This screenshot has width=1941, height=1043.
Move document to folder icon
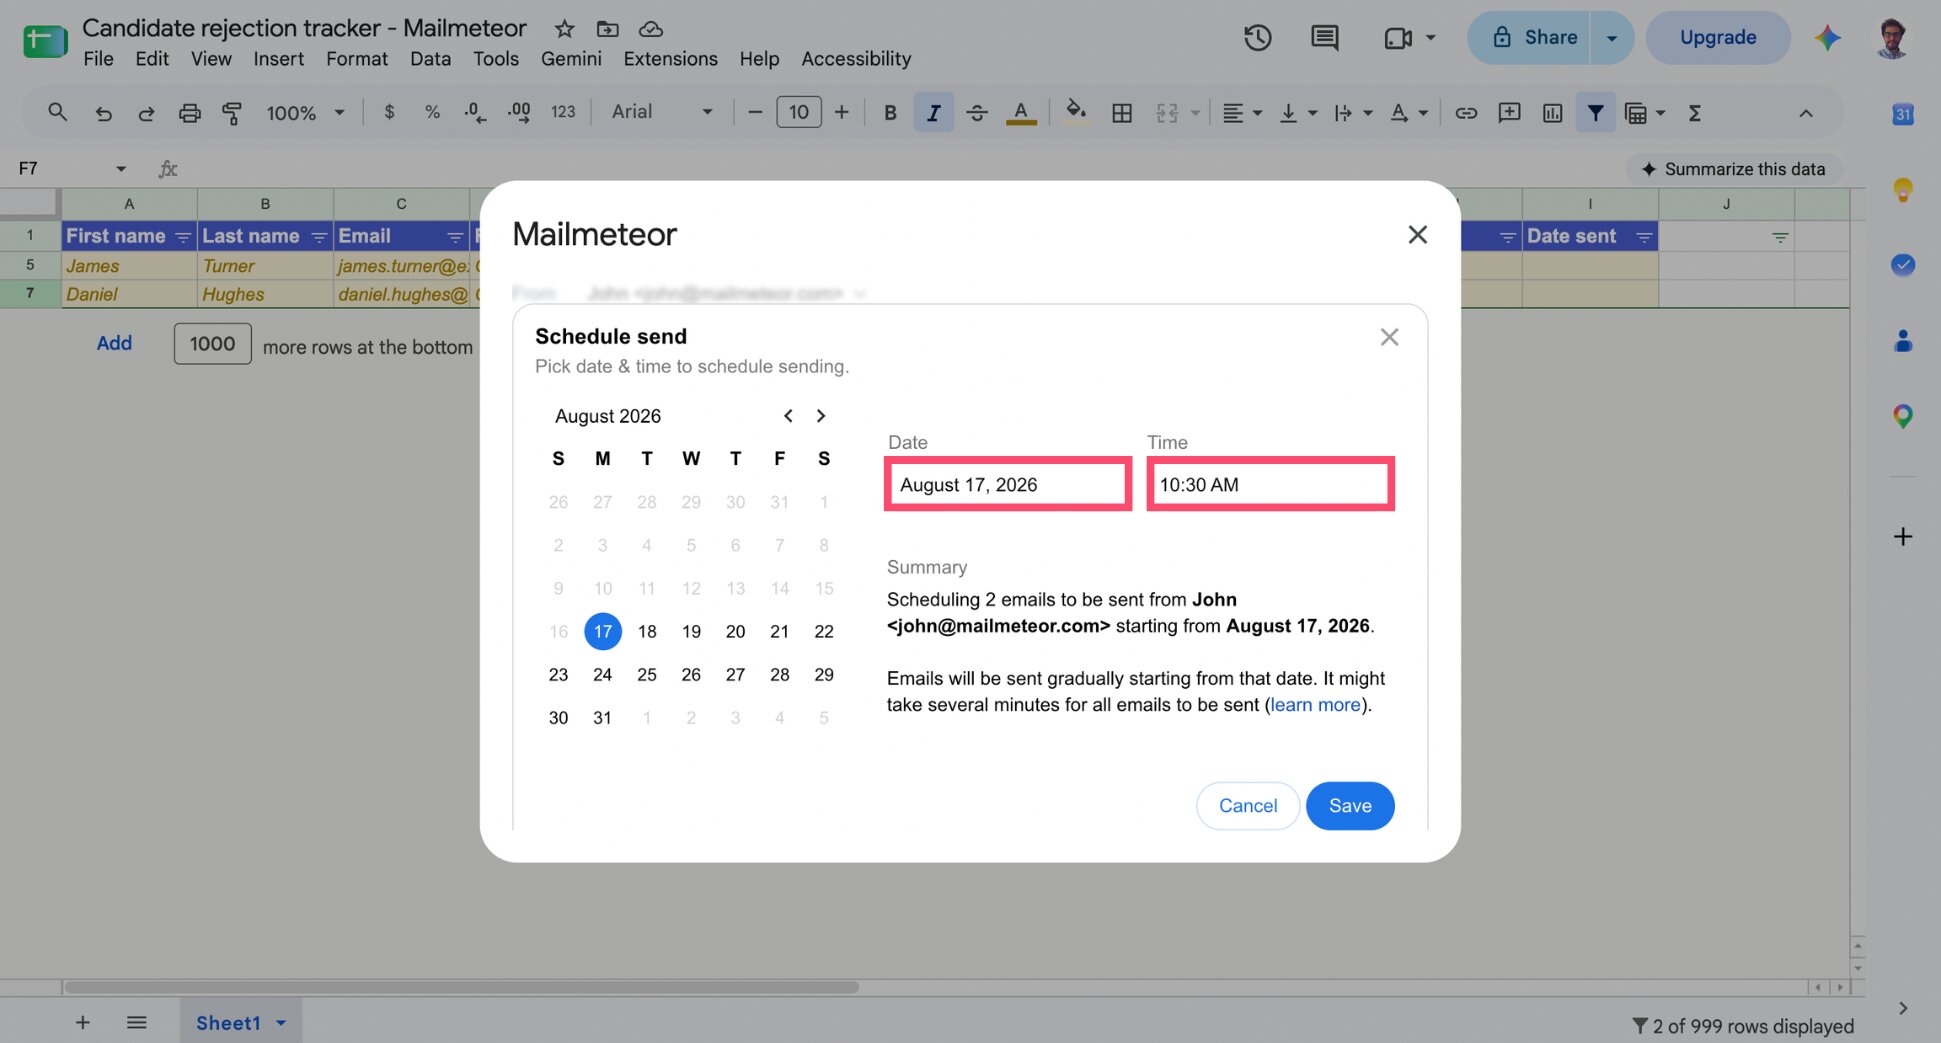point(607,29)
